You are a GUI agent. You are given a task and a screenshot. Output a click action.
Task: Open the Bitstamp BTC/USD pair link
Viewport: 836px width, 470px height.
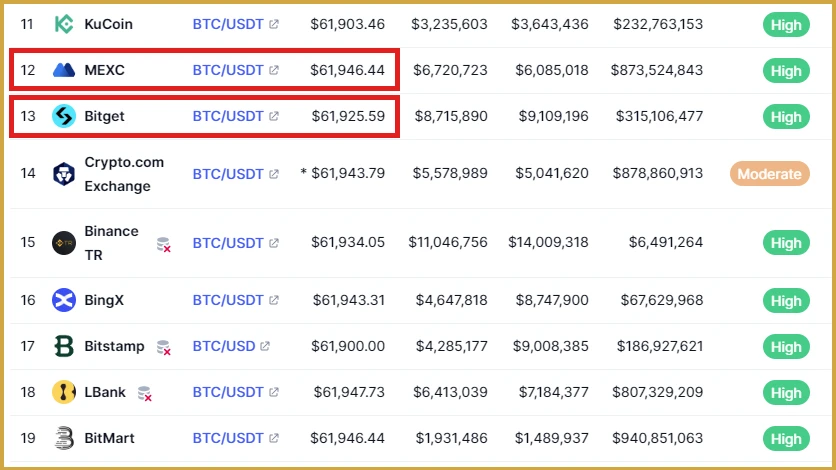point(224,346)
